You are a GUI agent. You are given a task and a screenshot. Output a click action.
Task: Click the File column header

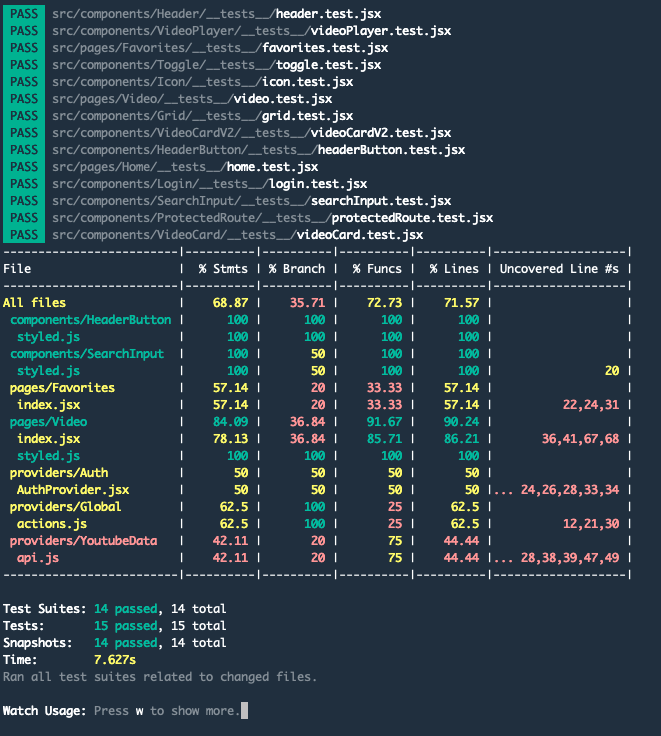[17, 269]
